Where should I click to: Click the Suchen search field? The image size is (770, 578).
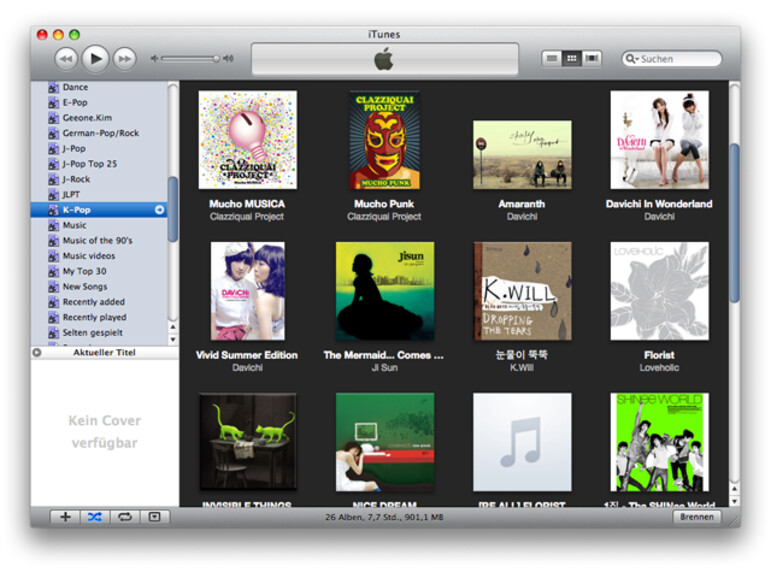click(x=671, y=59)
